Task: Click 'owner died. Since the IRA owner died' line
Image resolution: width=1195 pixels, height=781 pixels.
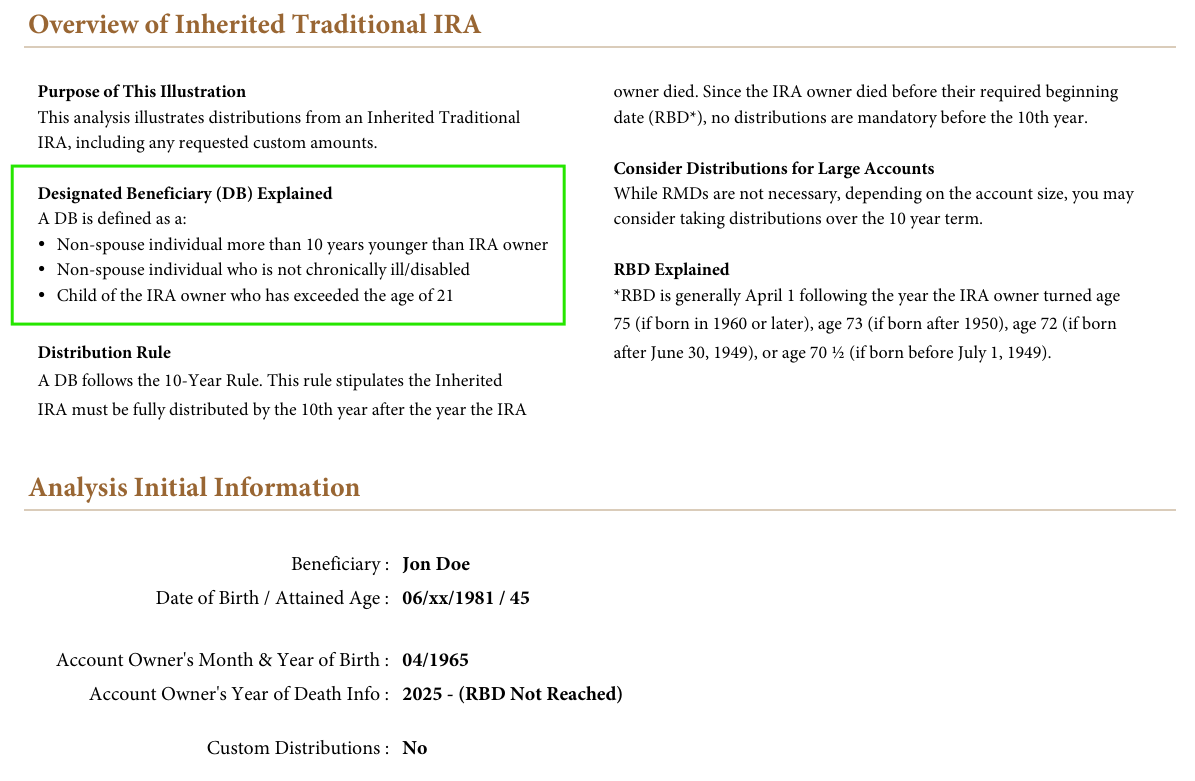Action: (x=866, y=91)
